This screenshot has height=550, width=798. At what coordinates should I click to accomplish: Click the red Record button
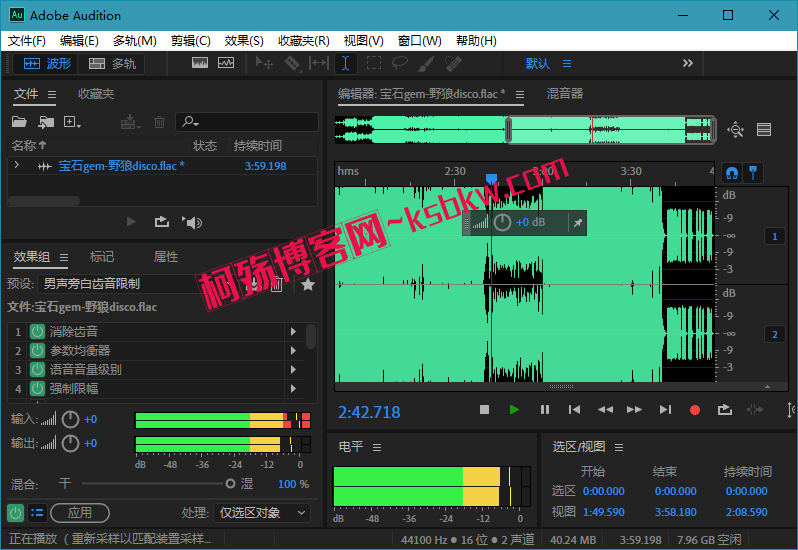coord(695,410)
